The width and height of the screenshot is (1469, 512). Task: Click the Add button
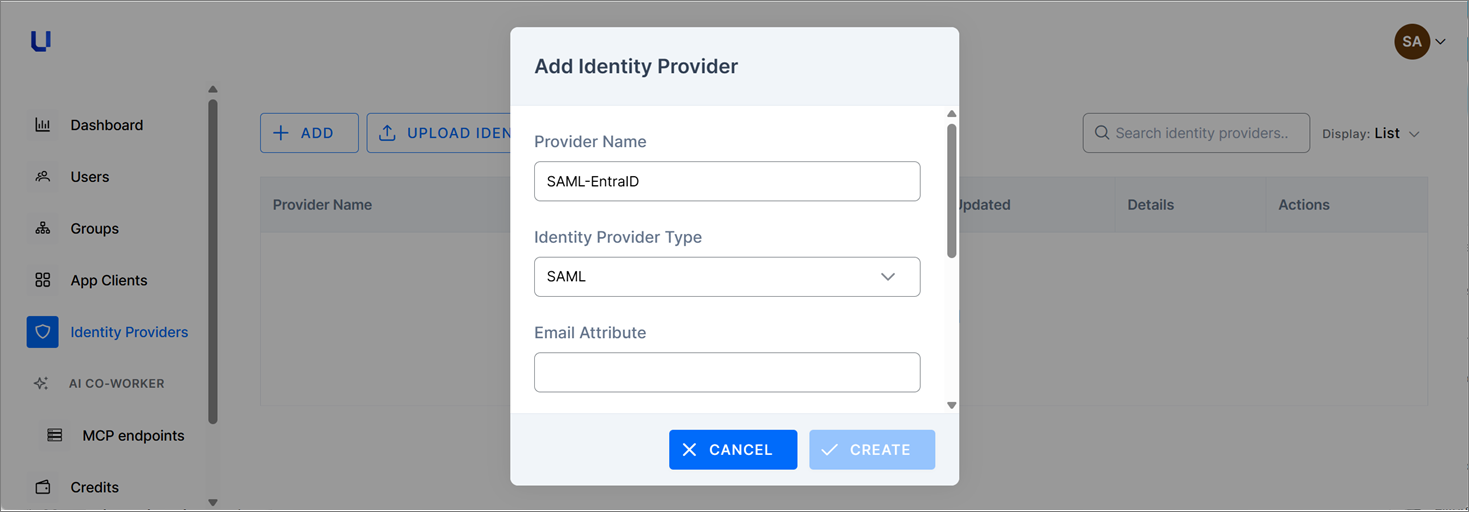309,133
